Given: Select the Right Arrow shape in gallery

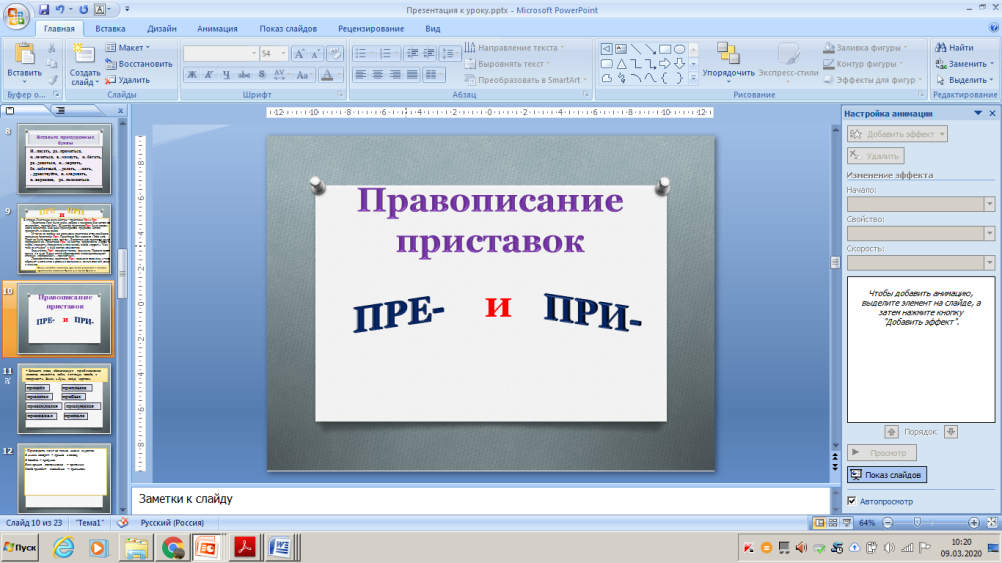Looking at the screenshot, I should 665,64.
